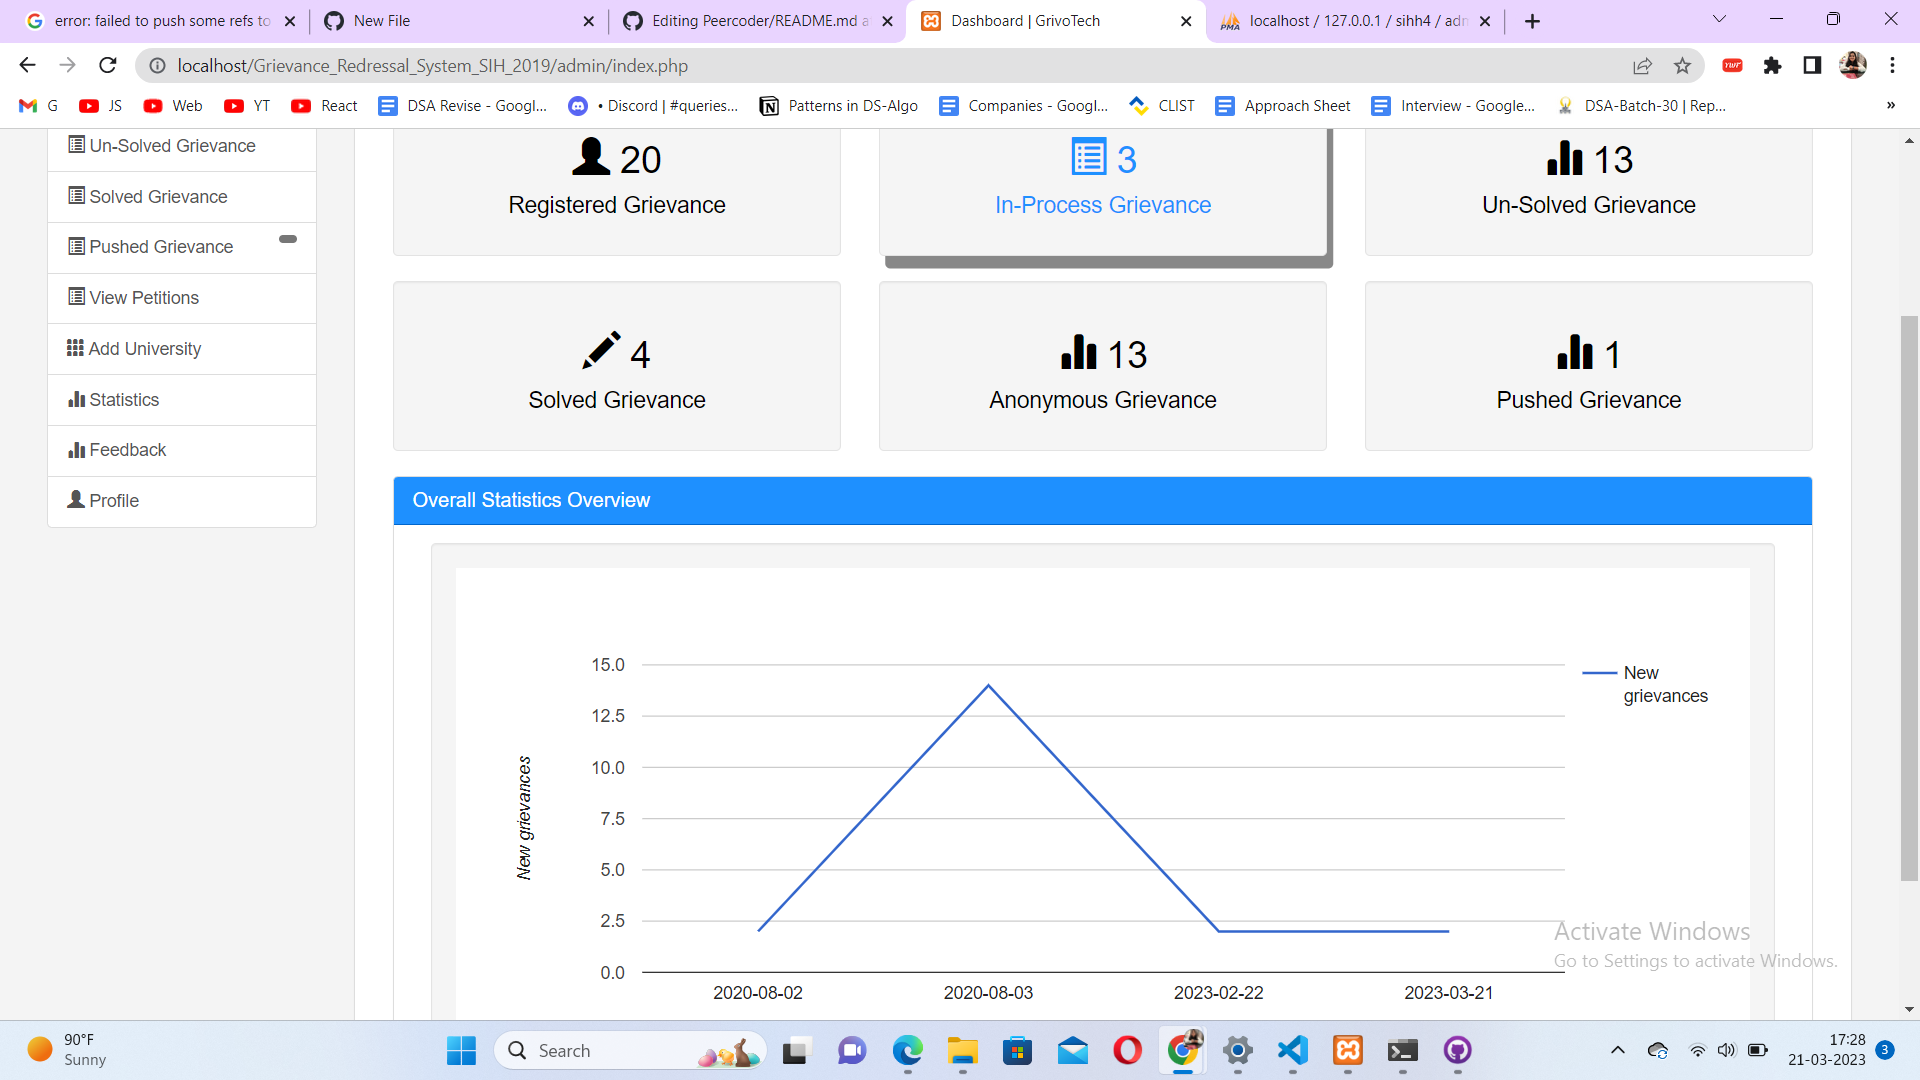This screenshot has width=1920, height=1080.
Task: Bookmark page with the star icon
Action: (x=1682, y=66)
